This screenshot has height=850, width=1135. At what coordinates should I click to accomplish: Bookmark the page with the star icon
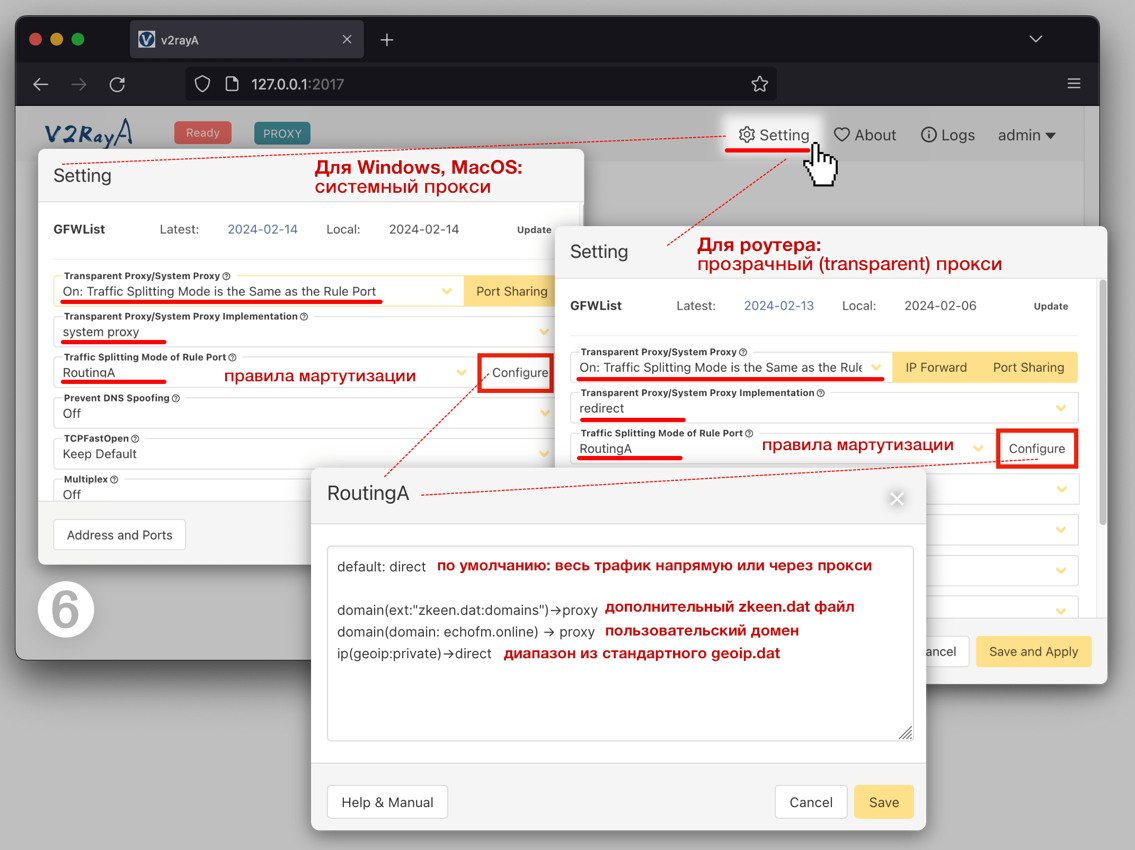pyautogui.click(x=759, y=84)
